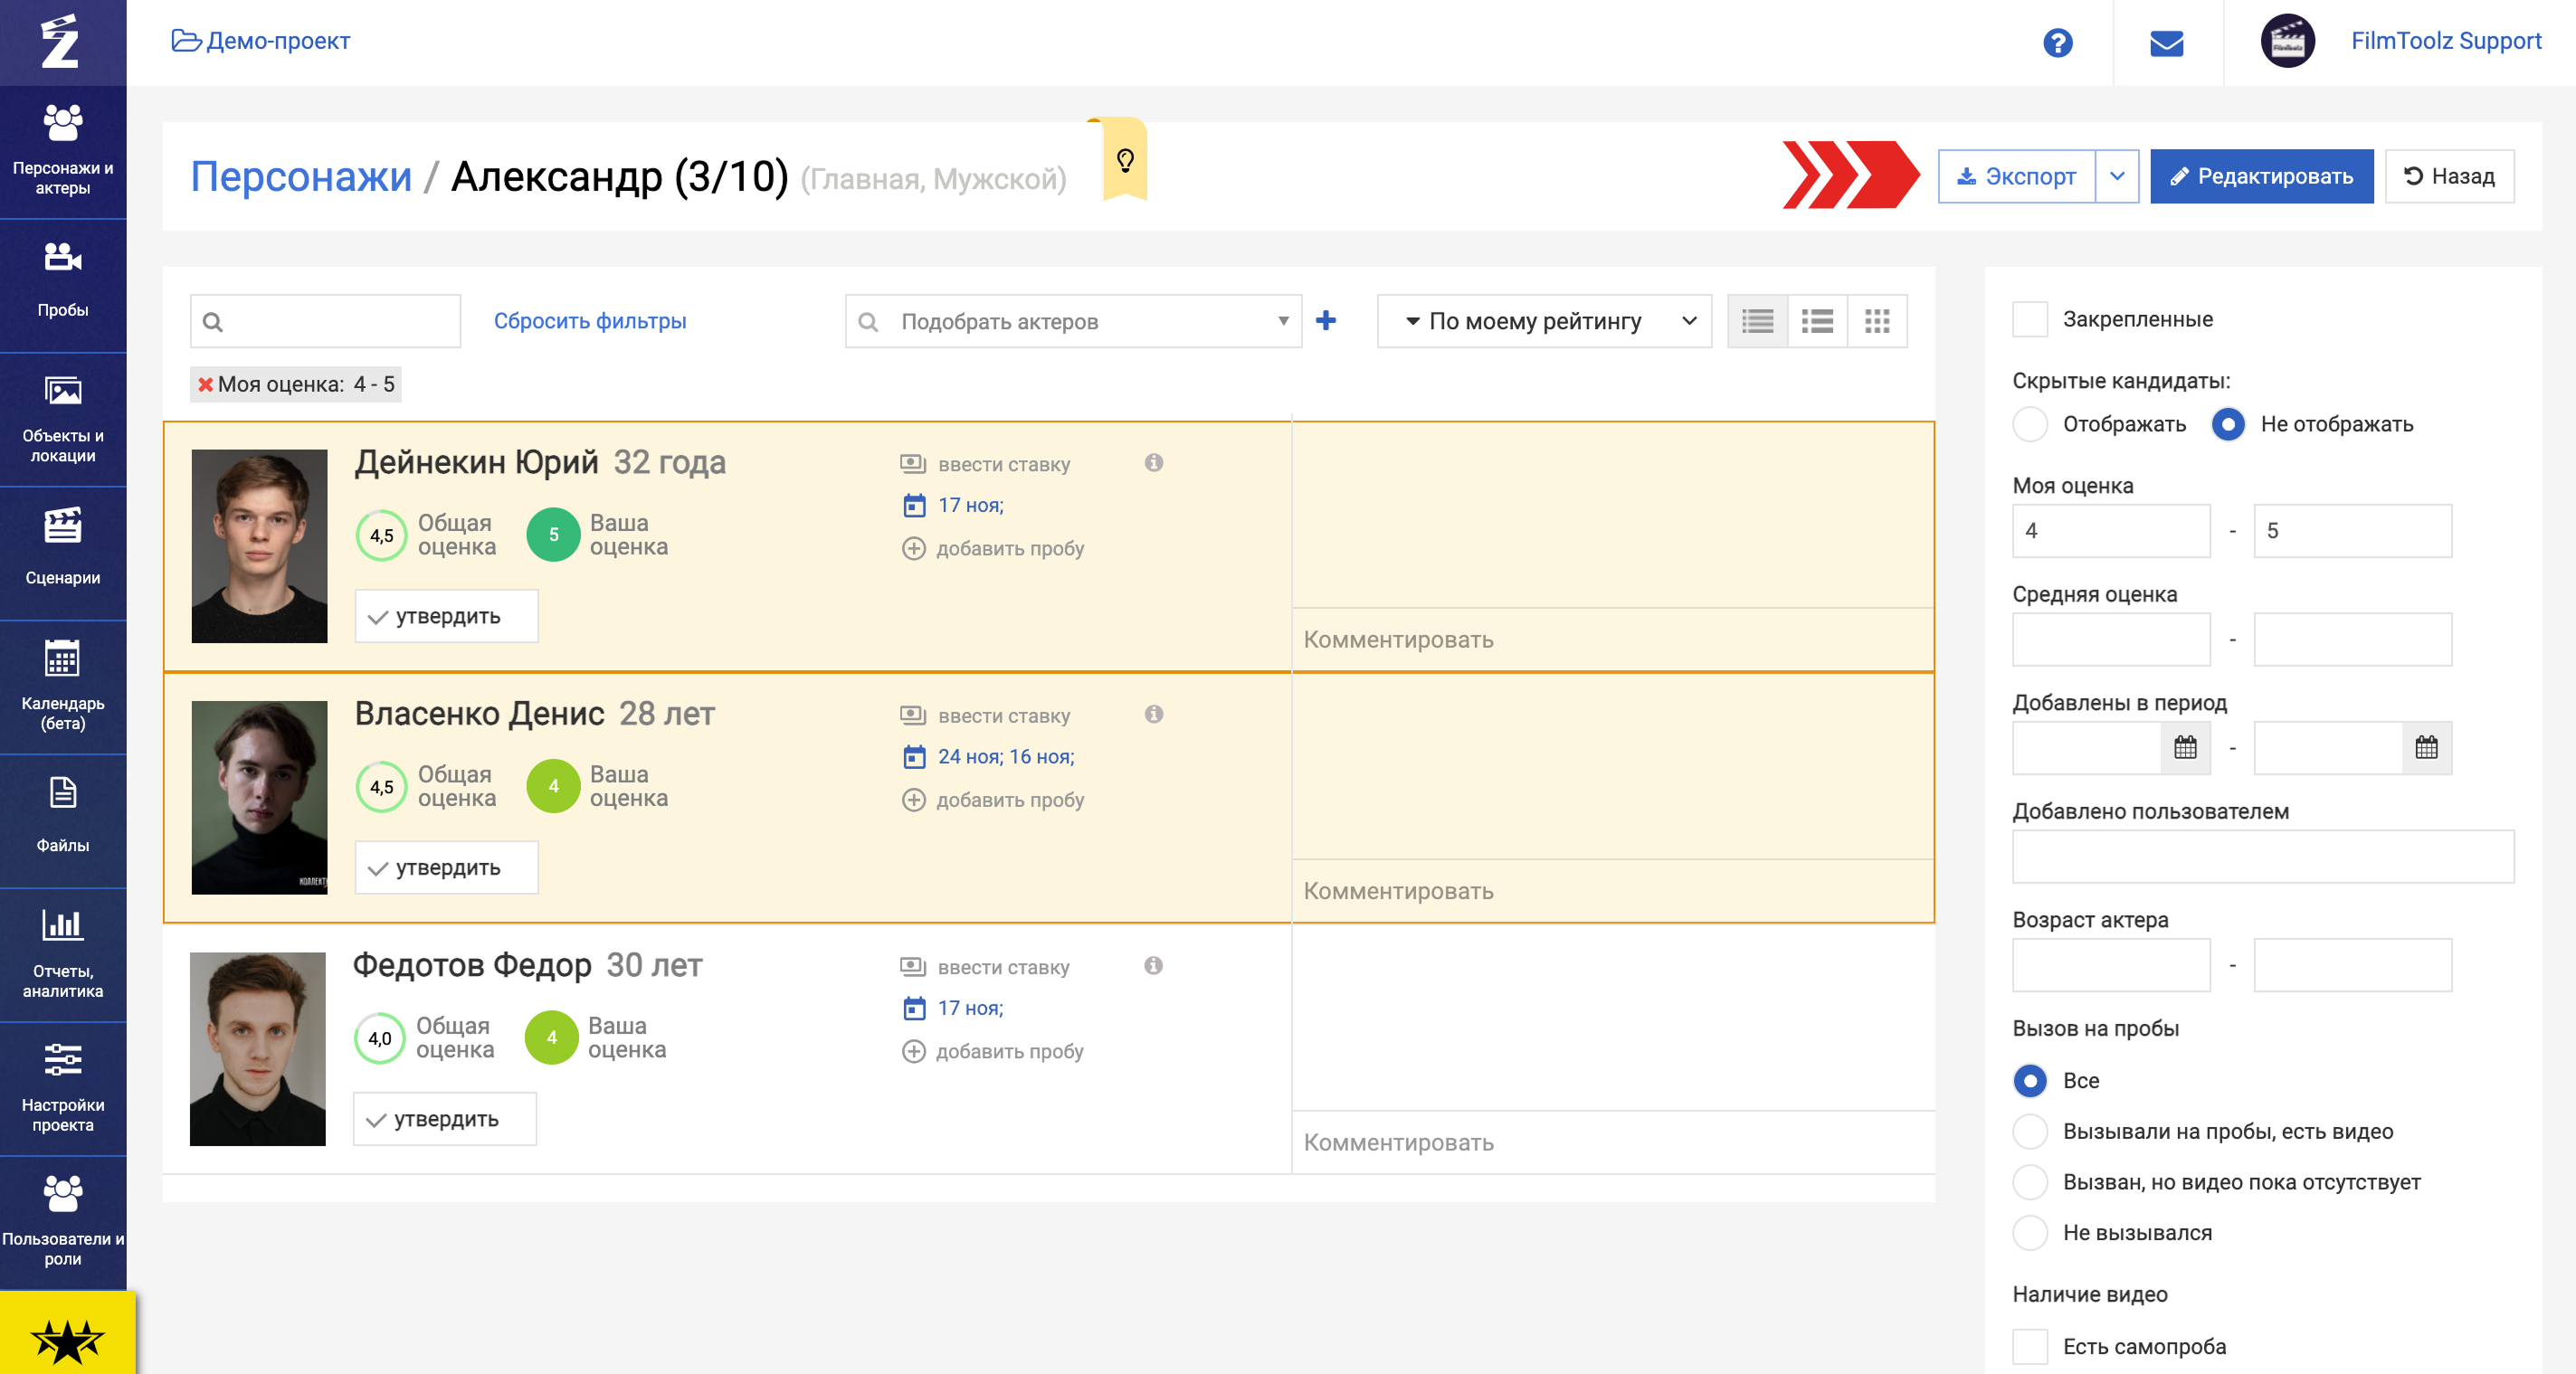Open calendar picker for period start date
2576x1374 pixels.
[x=2185, y=748]
